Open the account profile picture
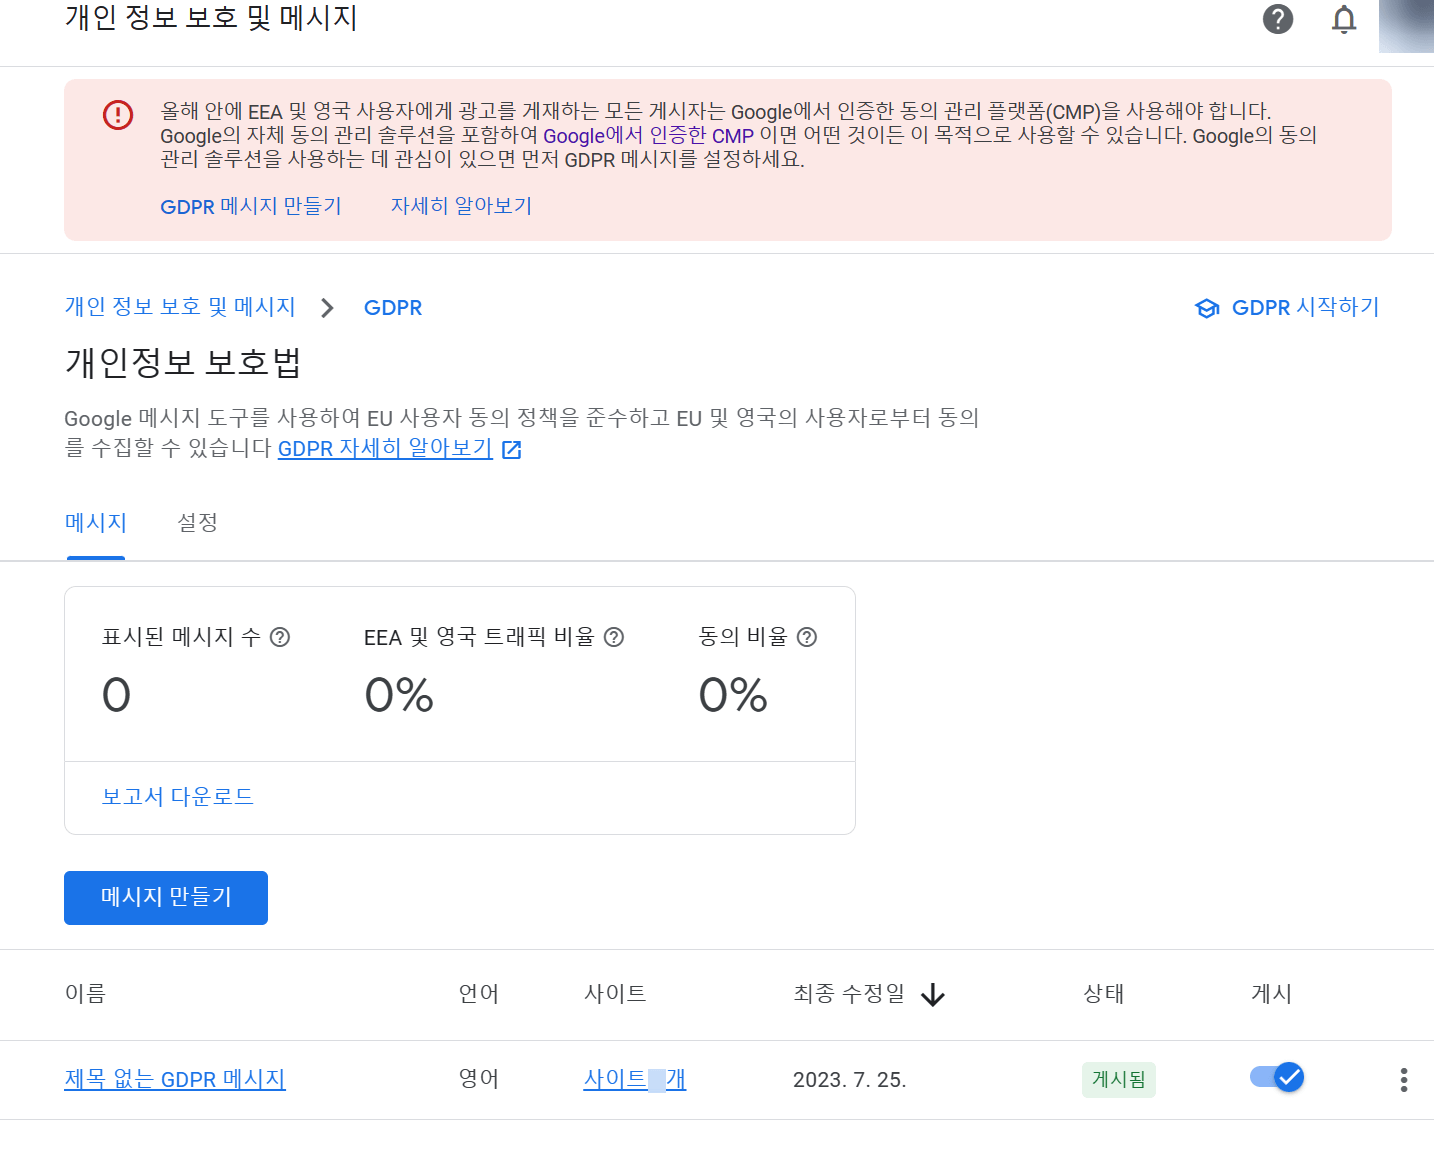The width and height of the screenshot is (1434, 1152). click(1406, 26)
